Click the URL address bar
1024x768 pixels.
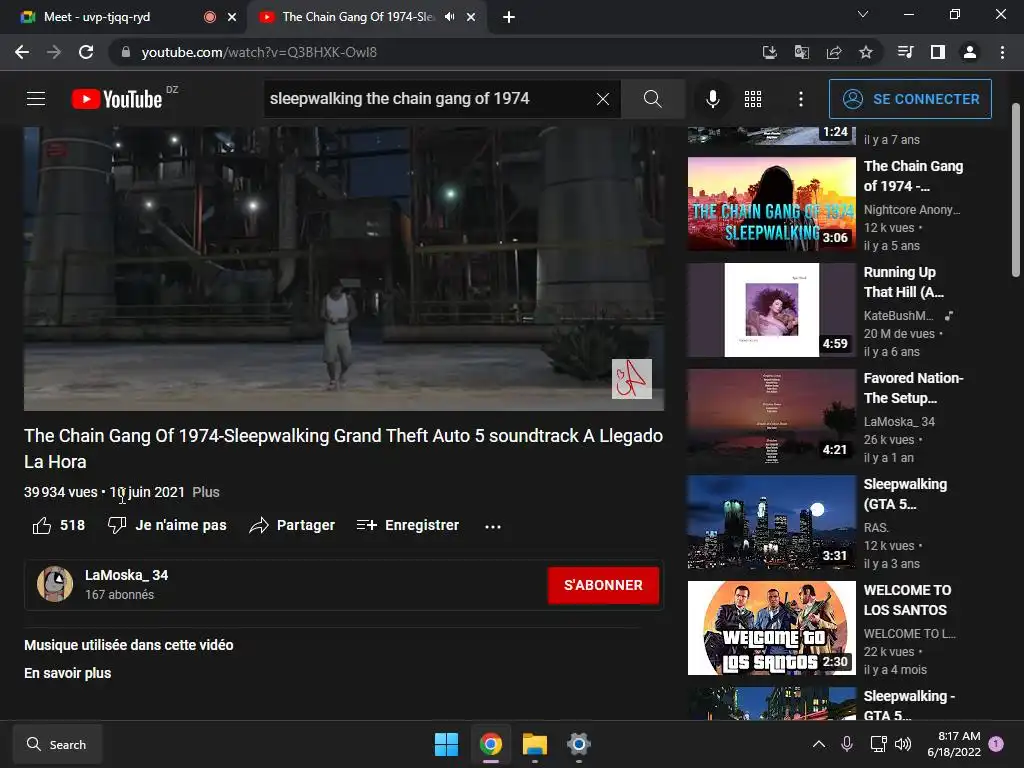click(431, 52)
